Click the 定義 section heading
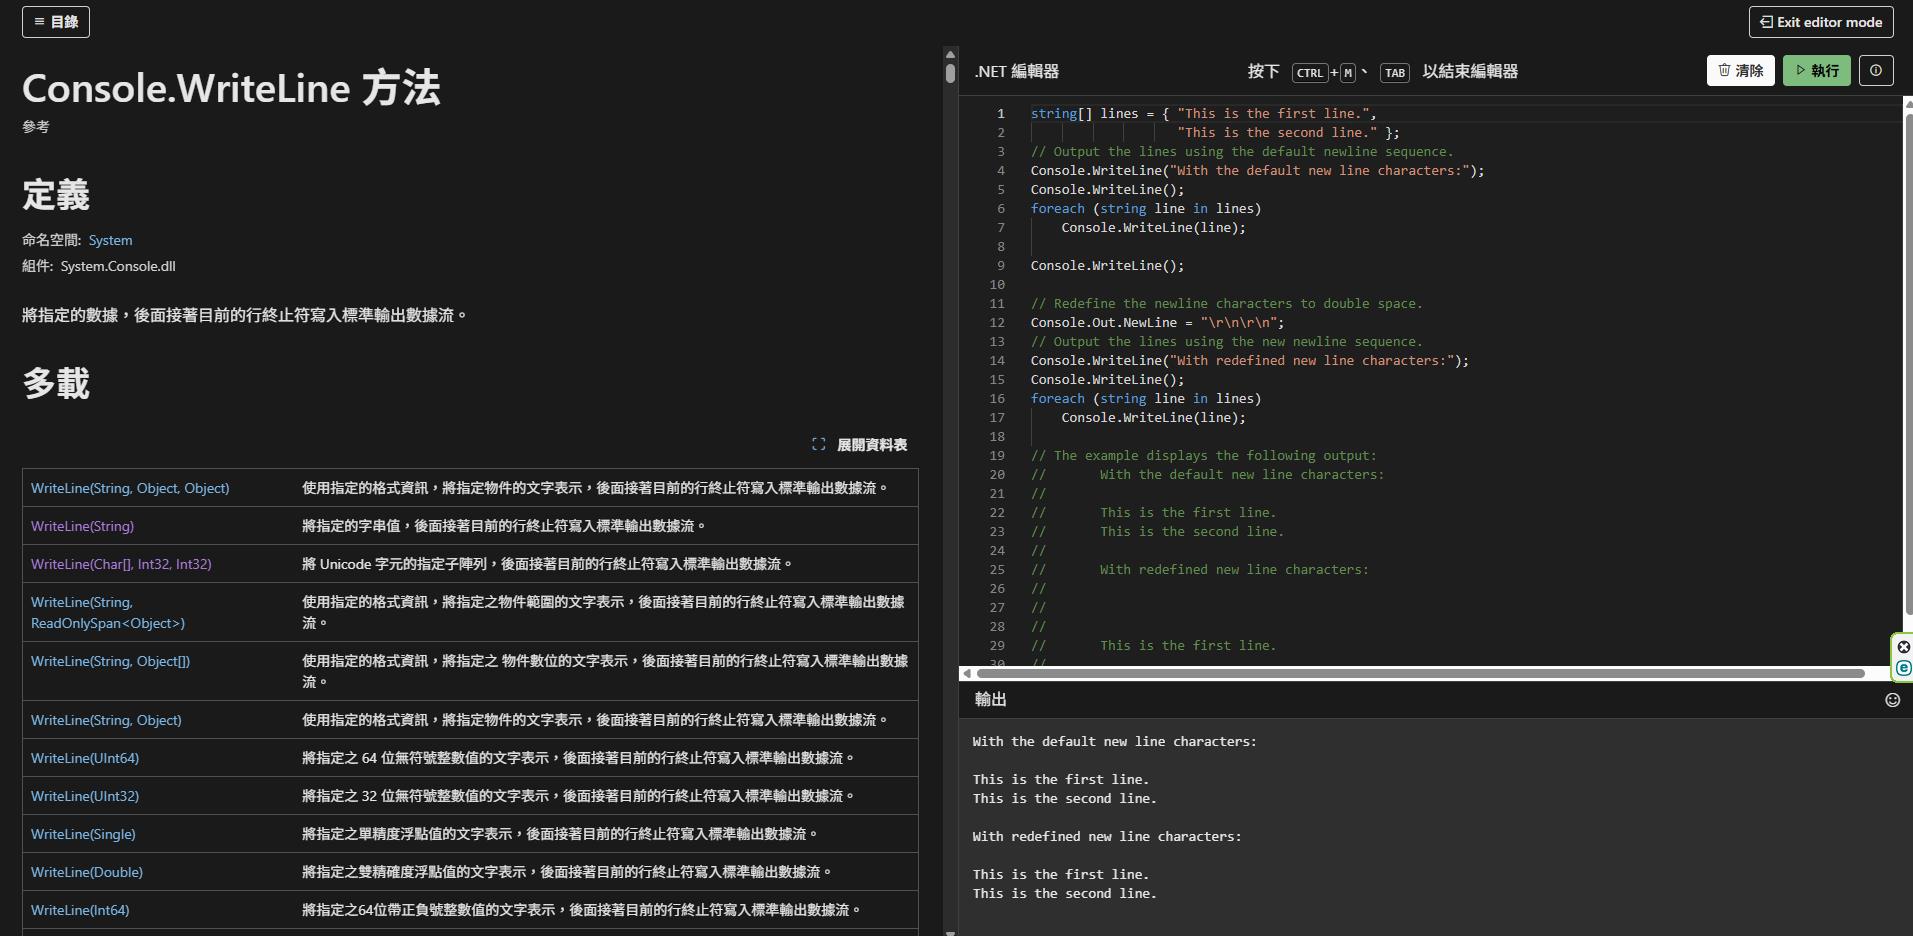 coord(56,194)
